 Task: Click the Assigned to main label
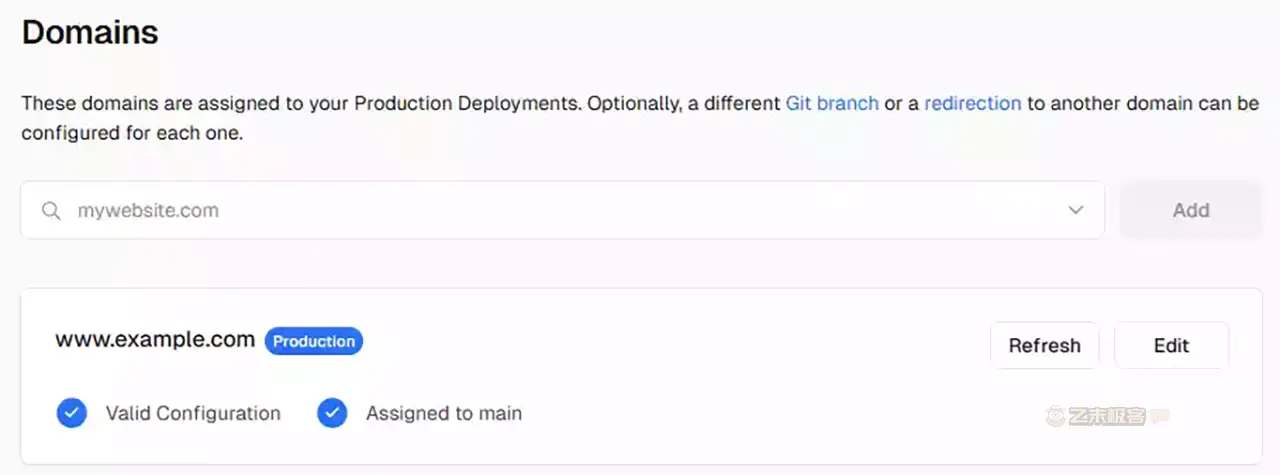tap(444, 413)
